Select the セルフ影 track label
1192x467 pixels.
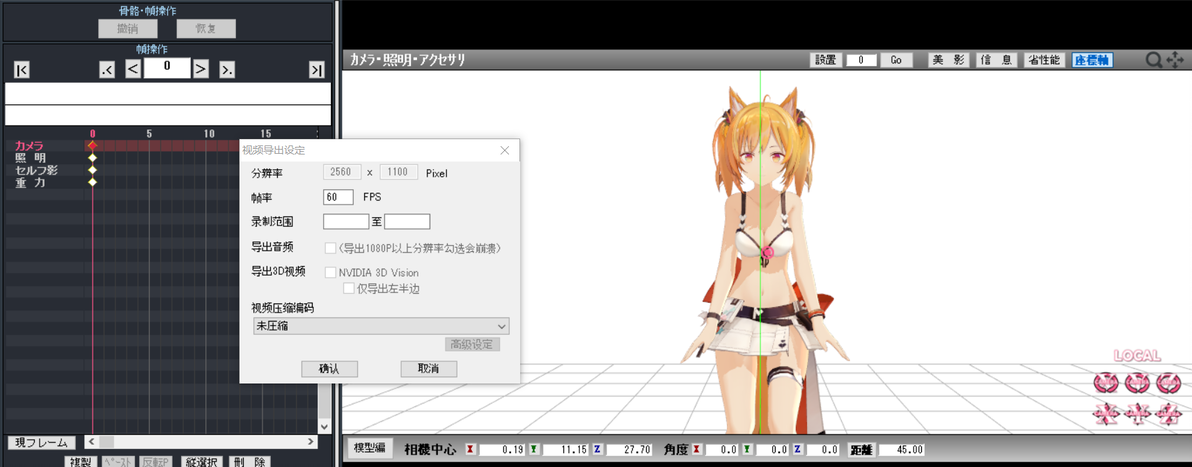click(36, 170)
